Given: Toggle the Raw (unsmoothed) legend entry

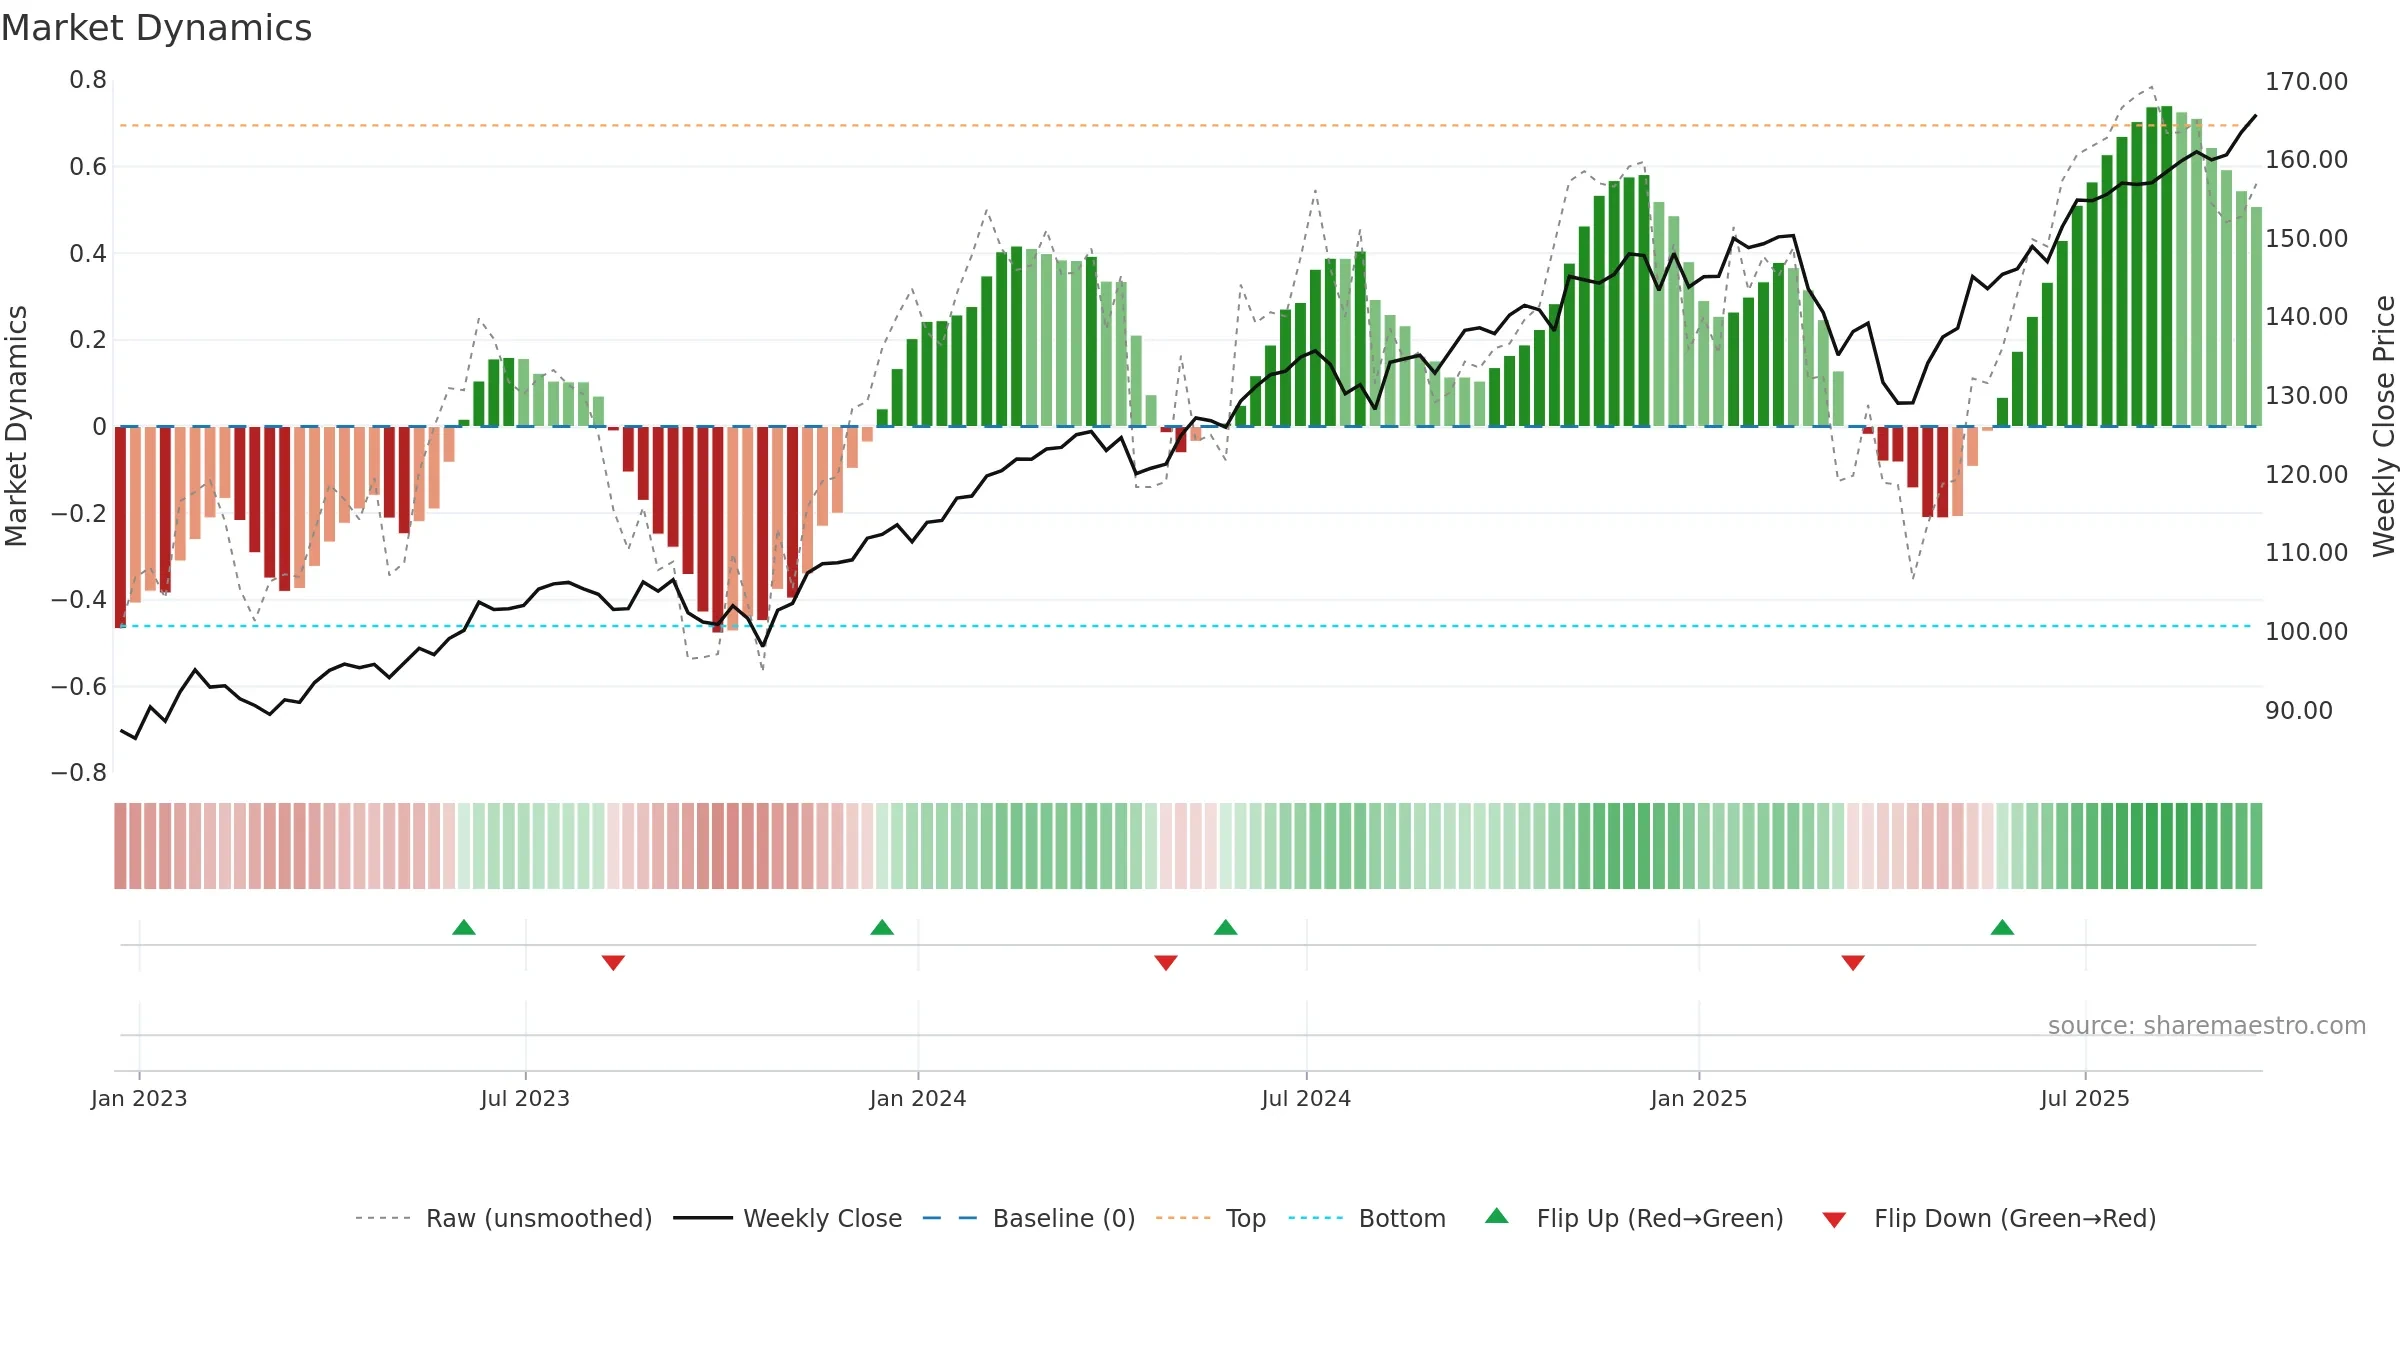Looking at the screenshot, I should [504, 1218].
